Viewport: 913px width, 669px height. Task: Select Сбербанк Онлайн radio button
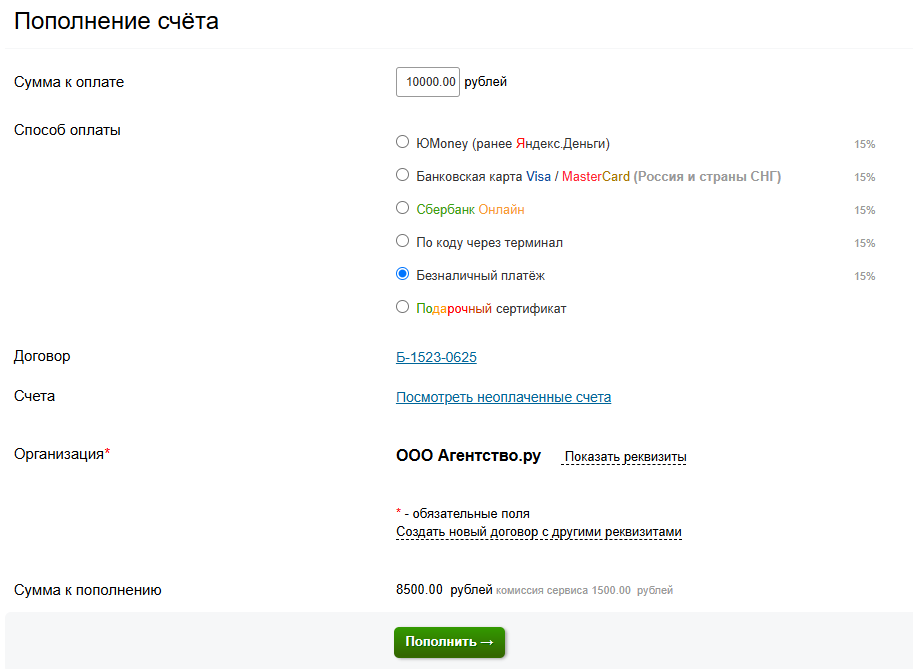(402, 208)
